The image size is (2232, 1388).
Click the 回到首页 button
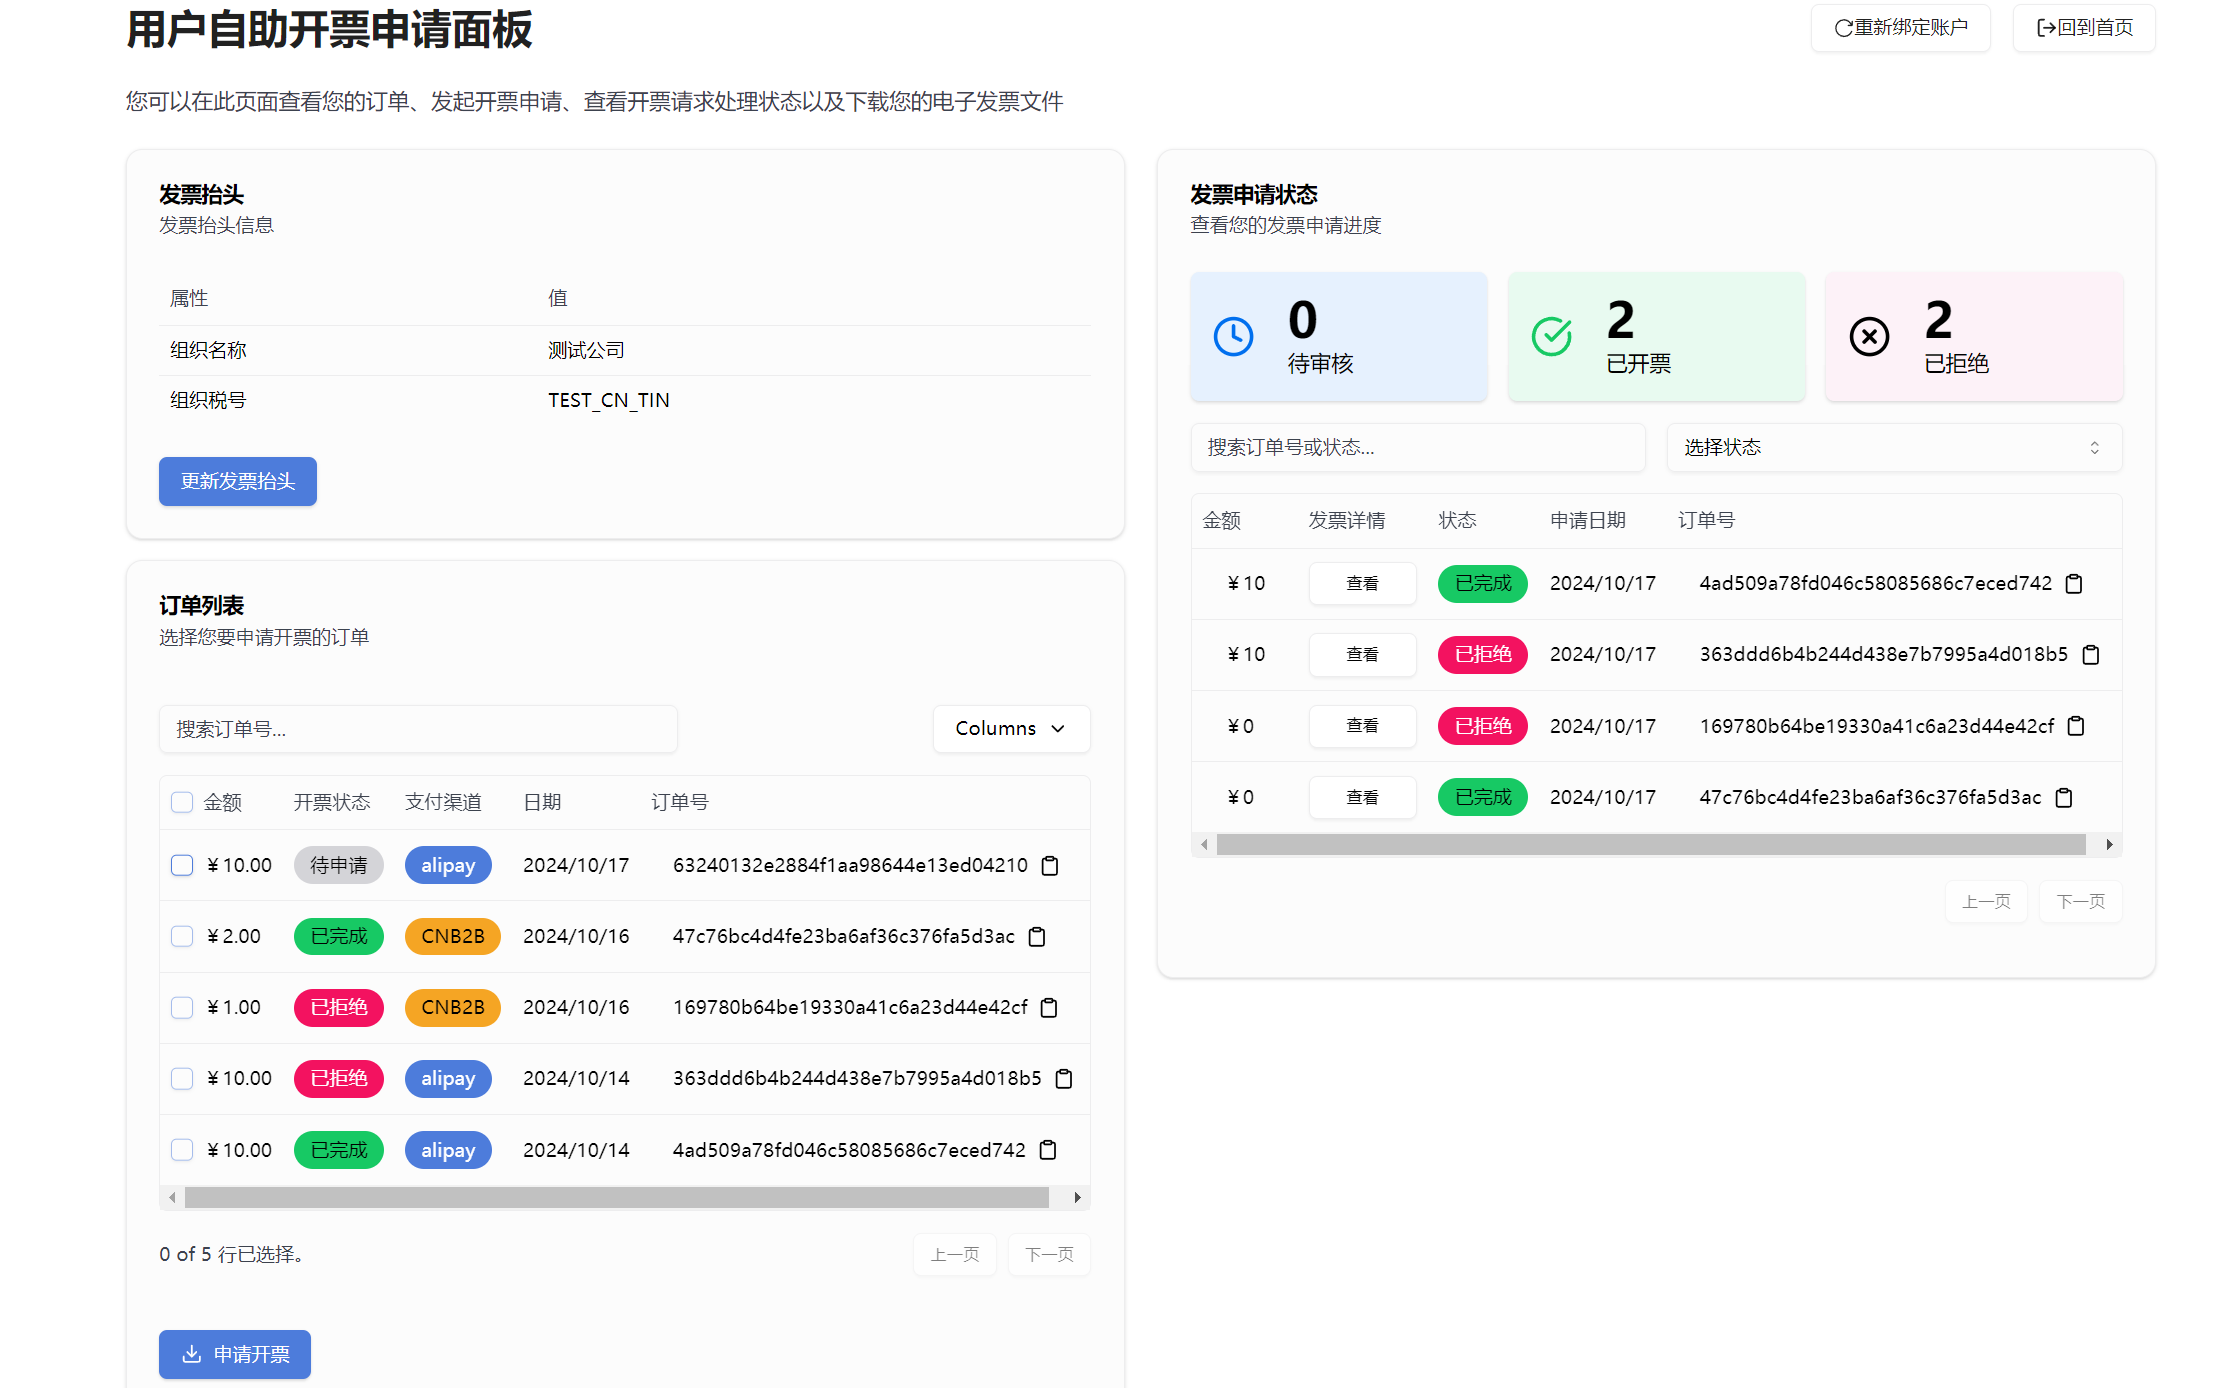pos(2084,28)
